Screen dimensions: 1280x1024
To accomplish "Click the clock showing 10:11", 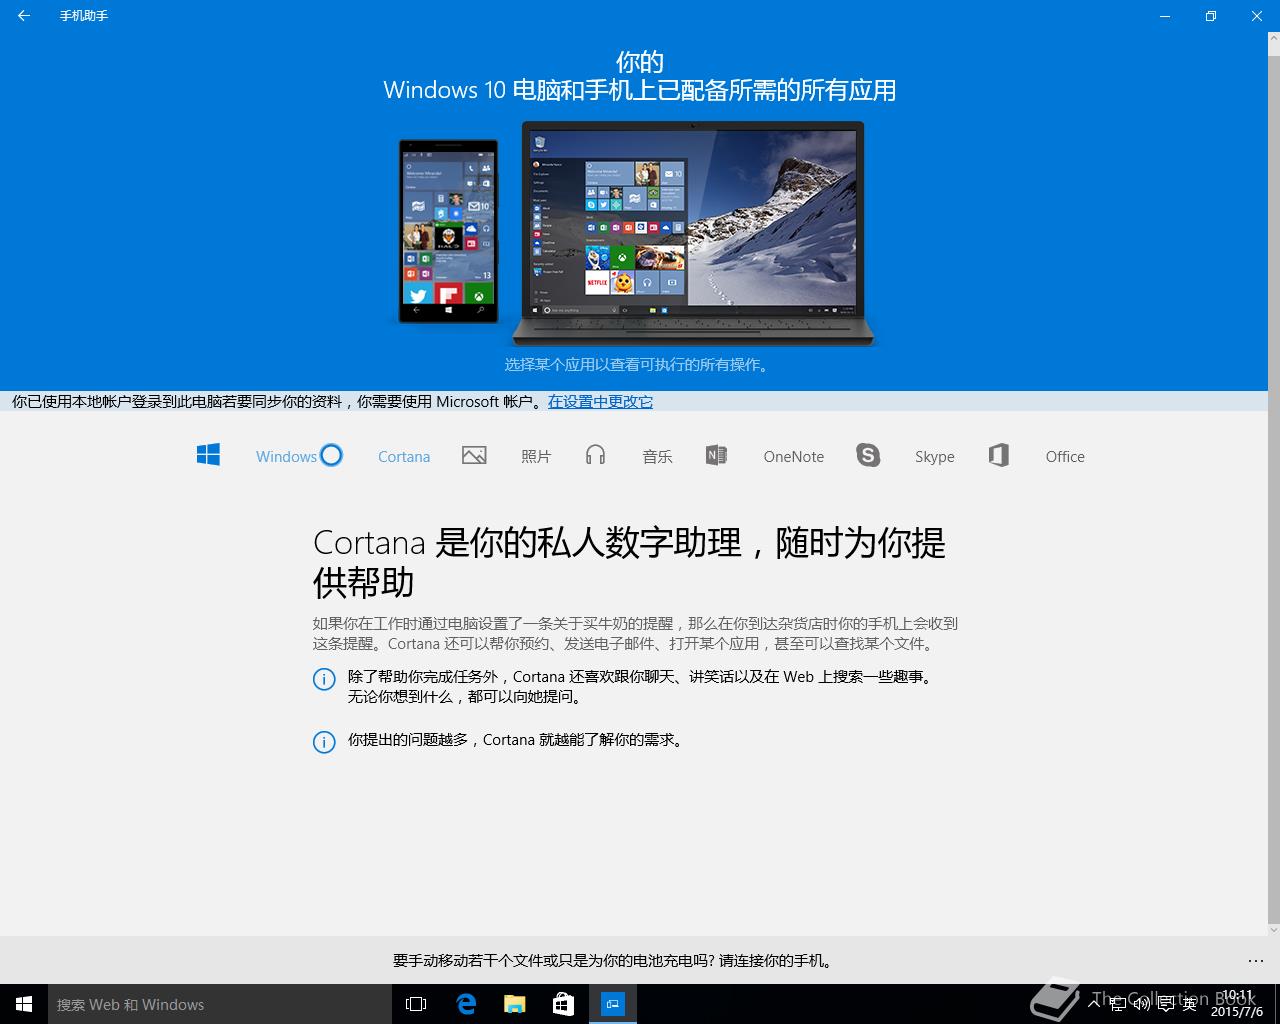I will [x=1237, y=1004].
